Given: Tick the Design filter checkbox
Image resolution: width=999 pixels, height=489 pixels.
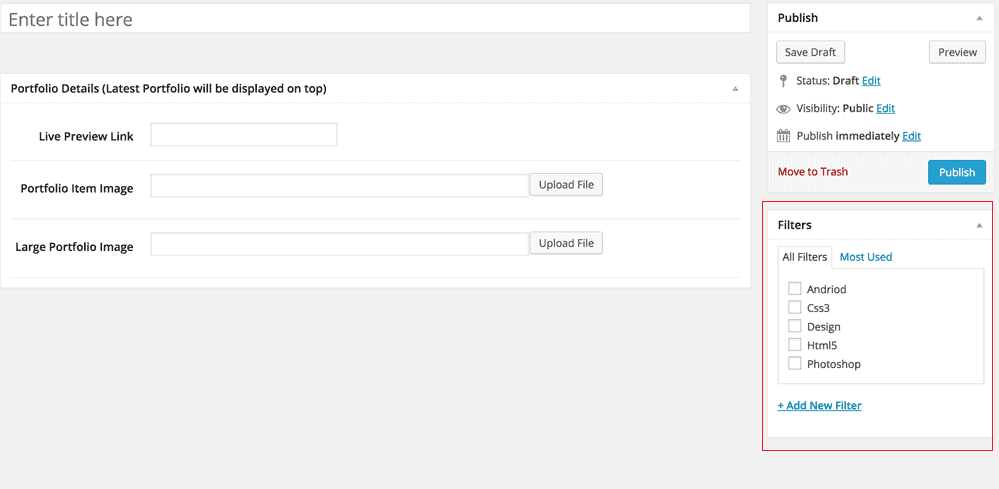Looking at the screenshot, I should point(795,326).
